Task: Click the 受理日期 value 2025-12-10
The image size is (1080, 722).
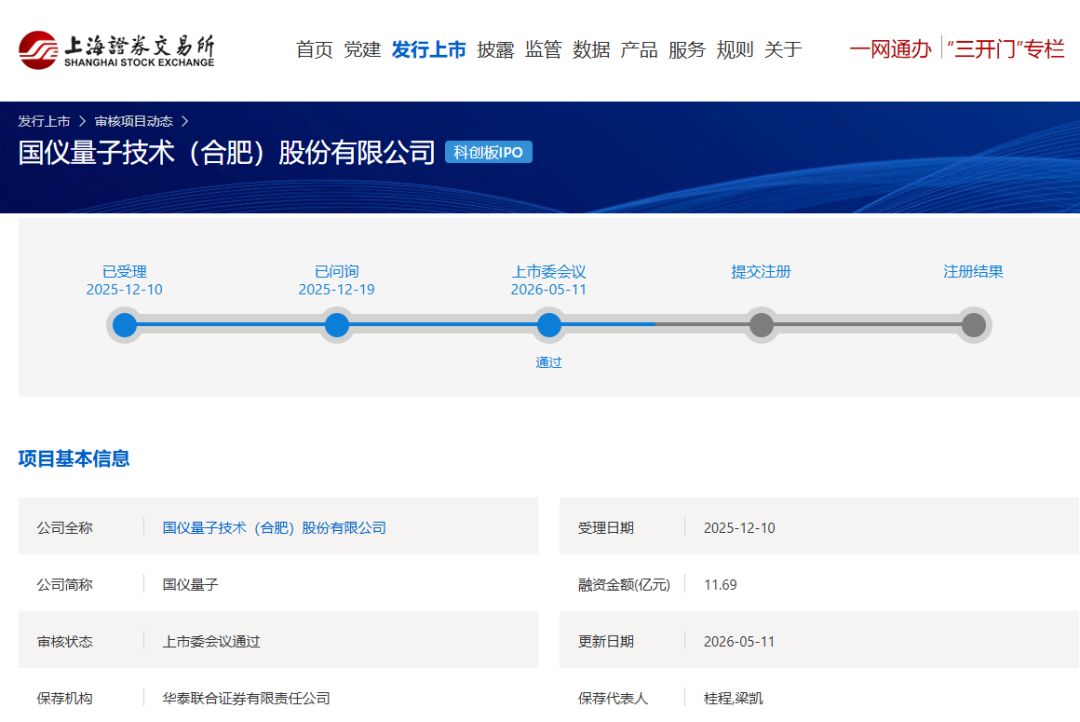Action: (739, 528)
